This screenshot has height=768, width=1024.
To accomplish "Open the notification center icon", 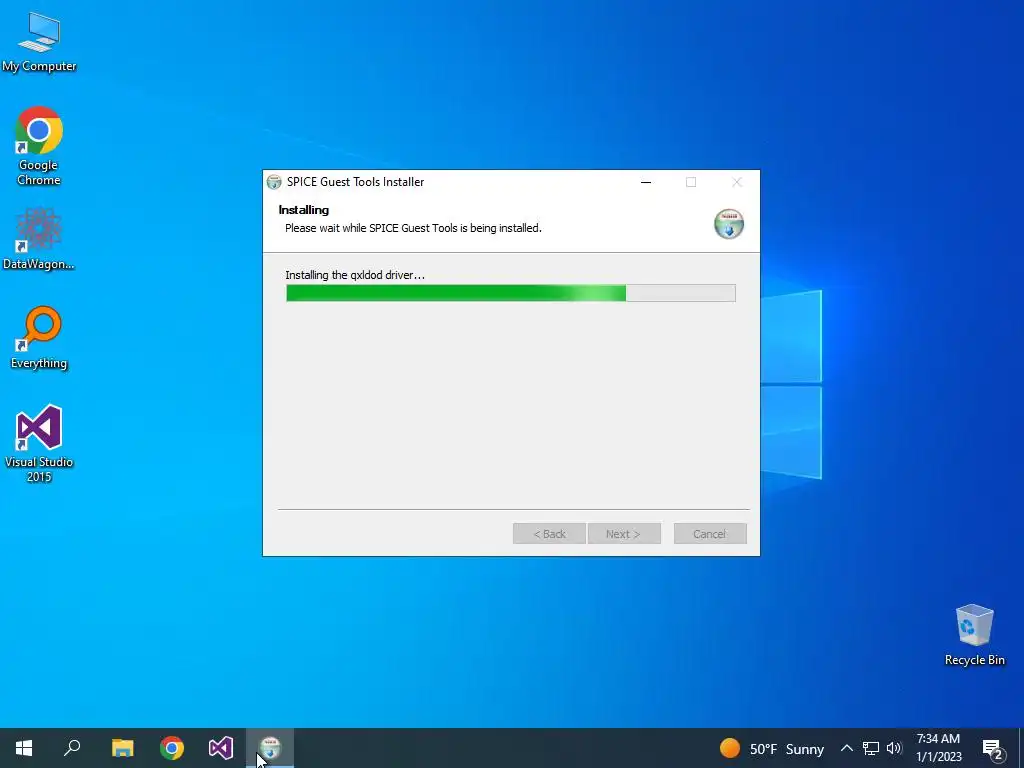I will tap(992, 748).
